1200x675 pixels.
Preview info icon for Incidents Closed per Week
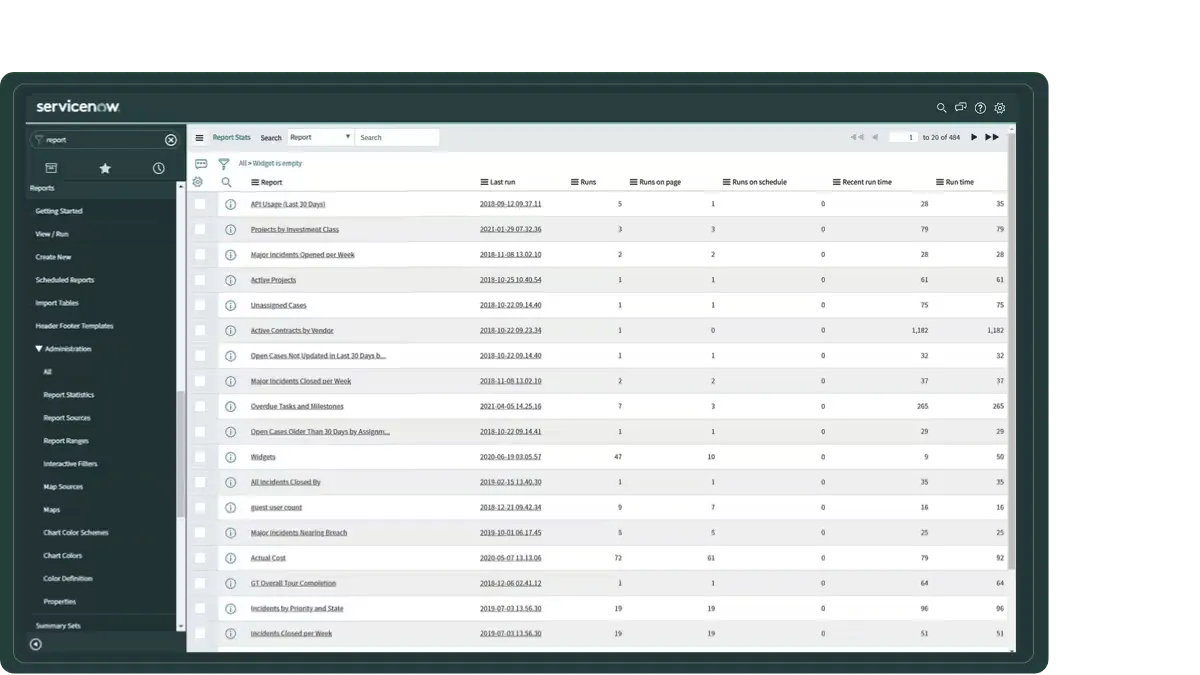pos(230,633)
